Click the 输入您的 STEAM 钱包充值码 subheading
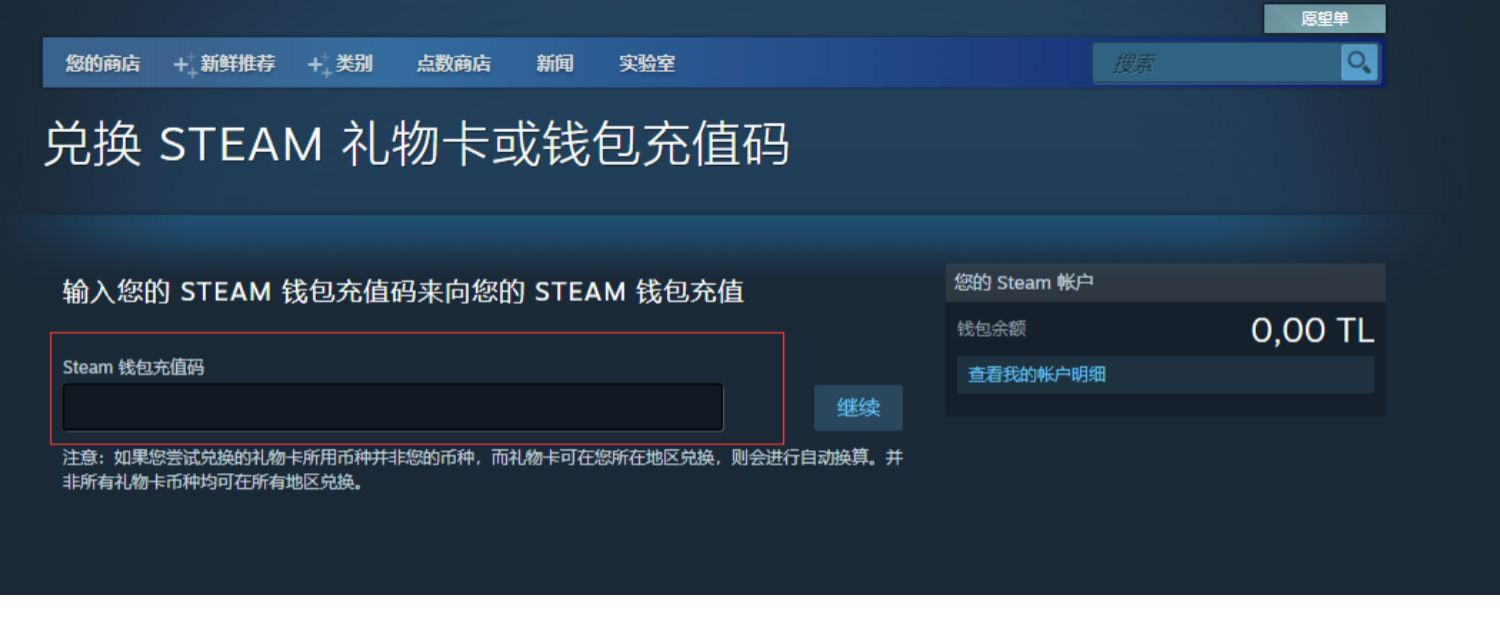1500x621 pixels. coord(402,292)
